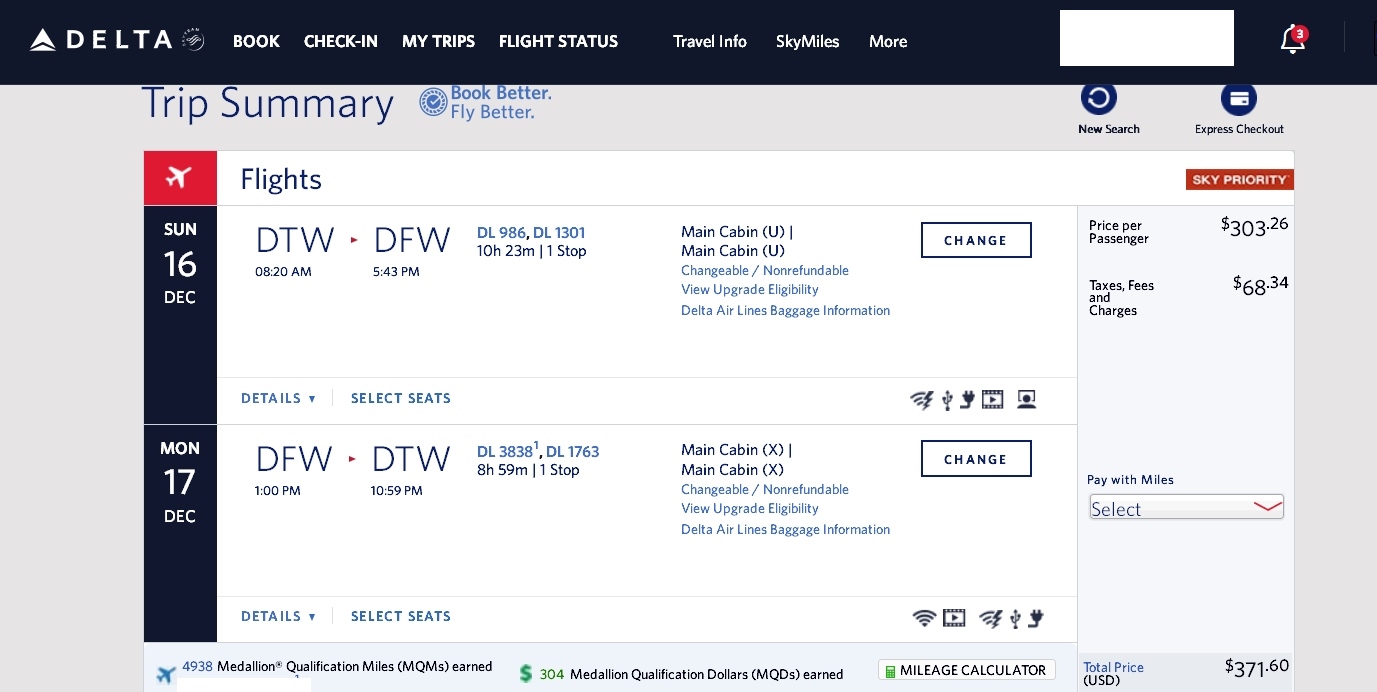
Task: Click the in-flight entertainment filmstrip icon
Action: (x=992, y=399)
